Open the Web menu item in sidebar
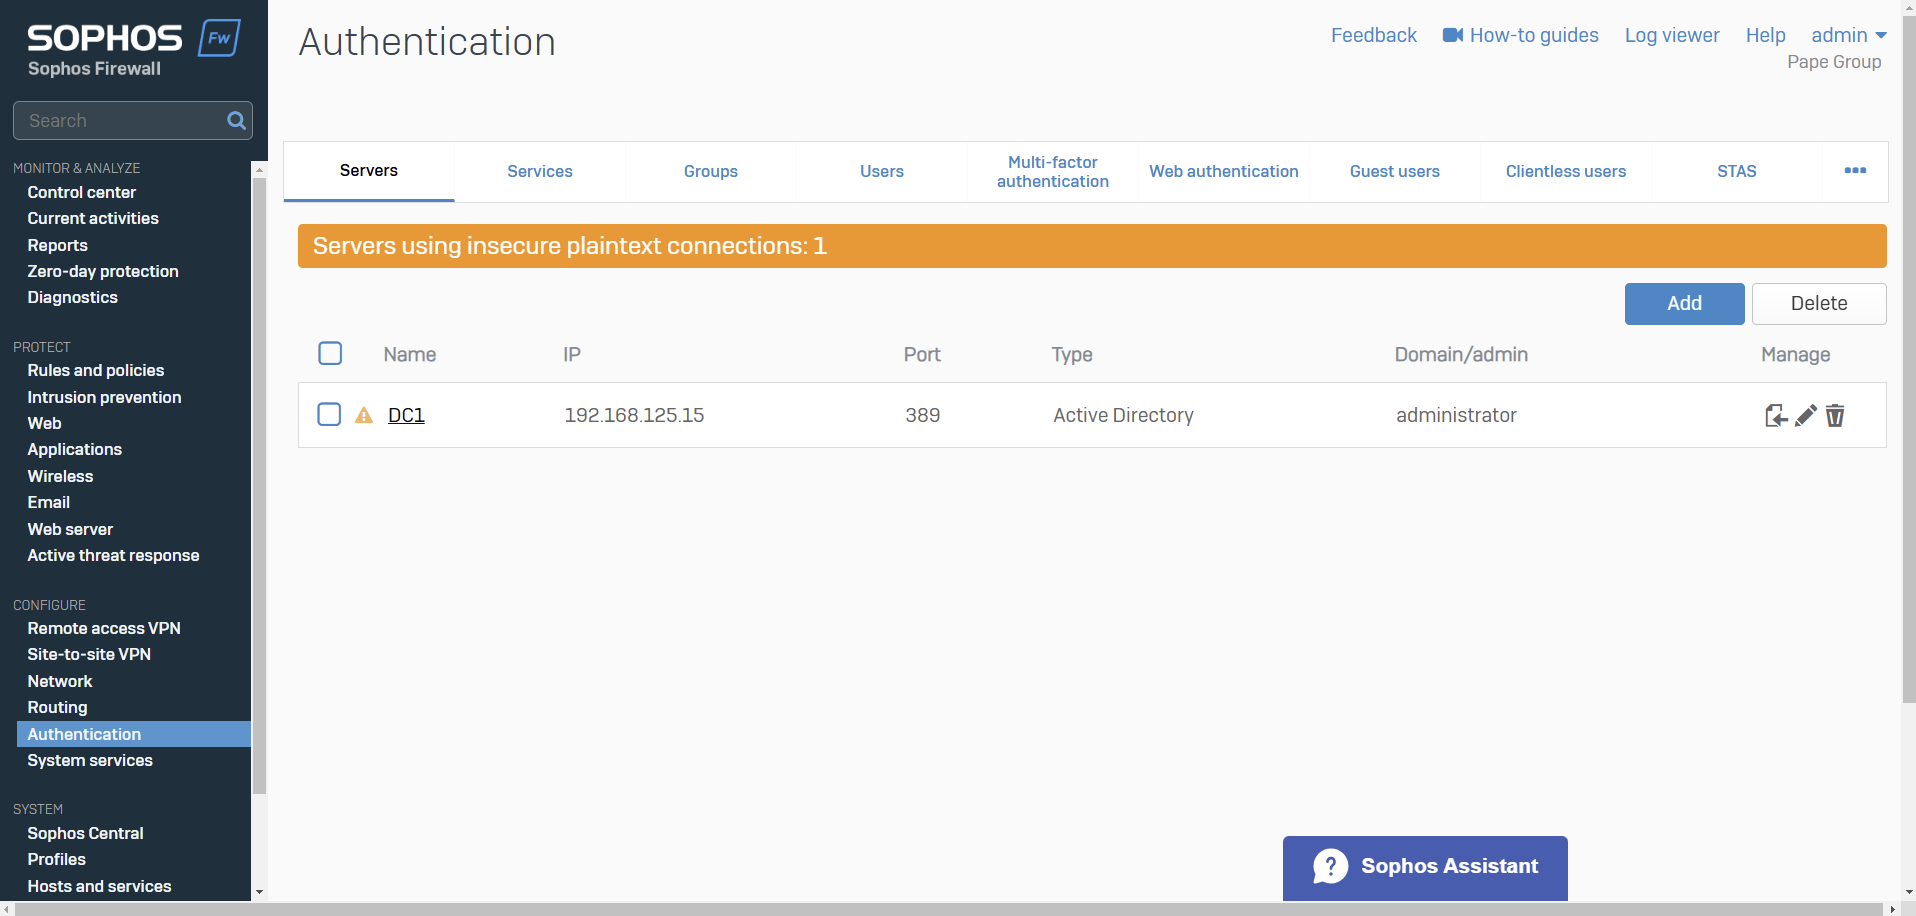 tap(45, 423)
